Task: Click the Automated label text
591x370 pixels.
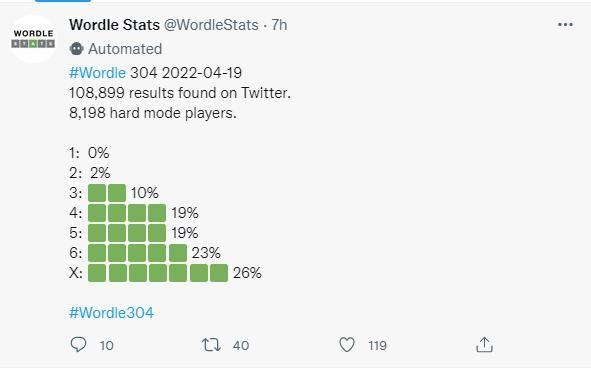Action: point(125,49)
